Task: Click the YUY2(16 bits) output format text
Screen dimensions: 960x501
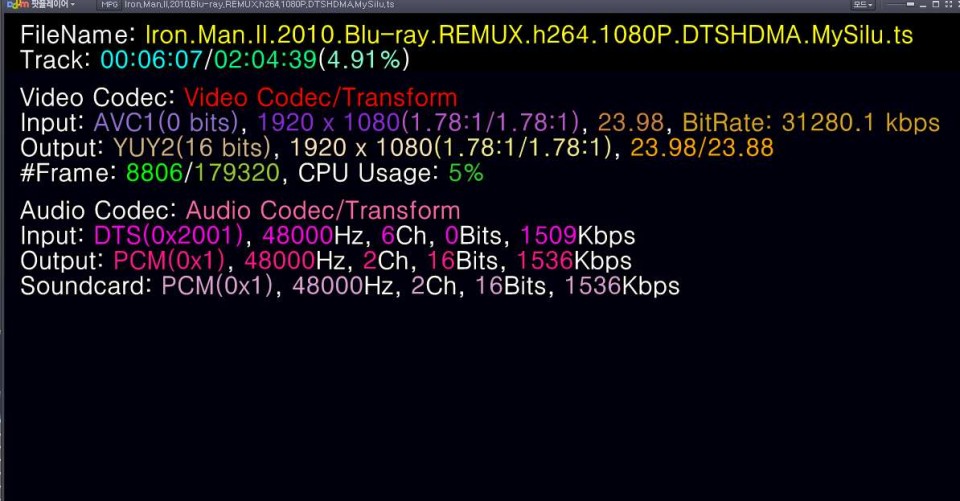Action: [186, 148]
